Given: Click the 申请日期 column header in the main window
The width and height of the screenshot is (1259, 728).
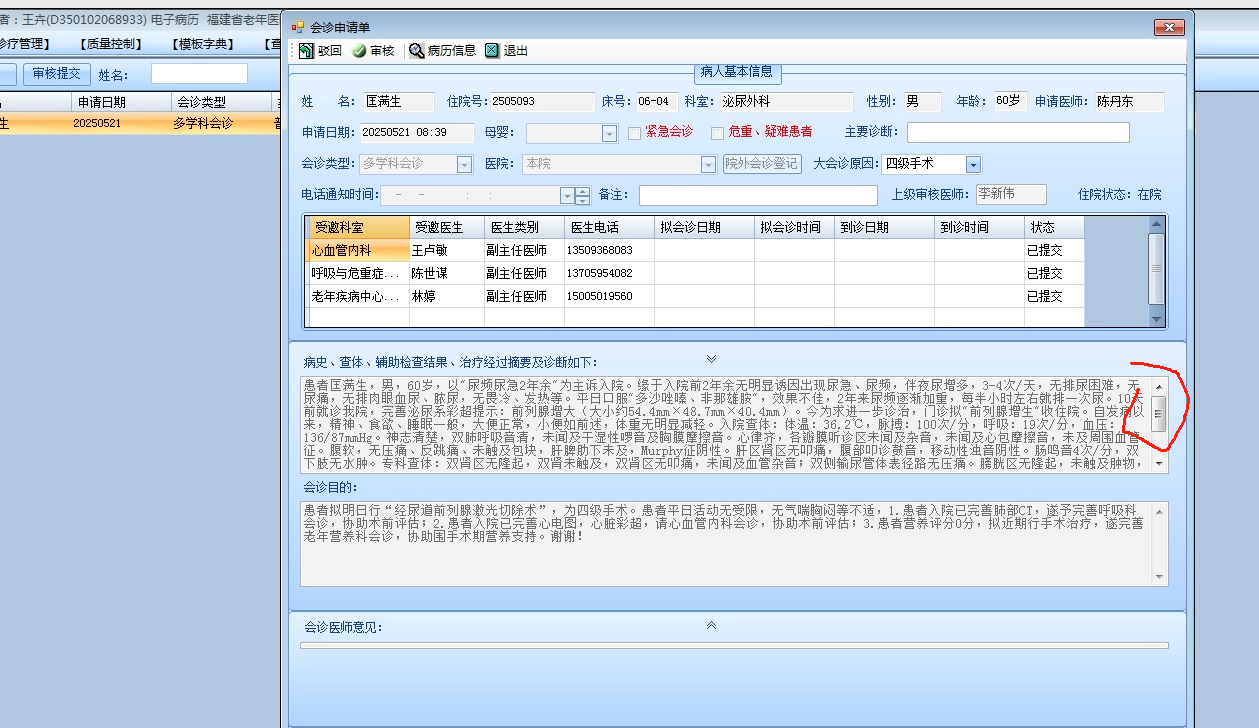Looking at the screenshot, I should 120,102.
